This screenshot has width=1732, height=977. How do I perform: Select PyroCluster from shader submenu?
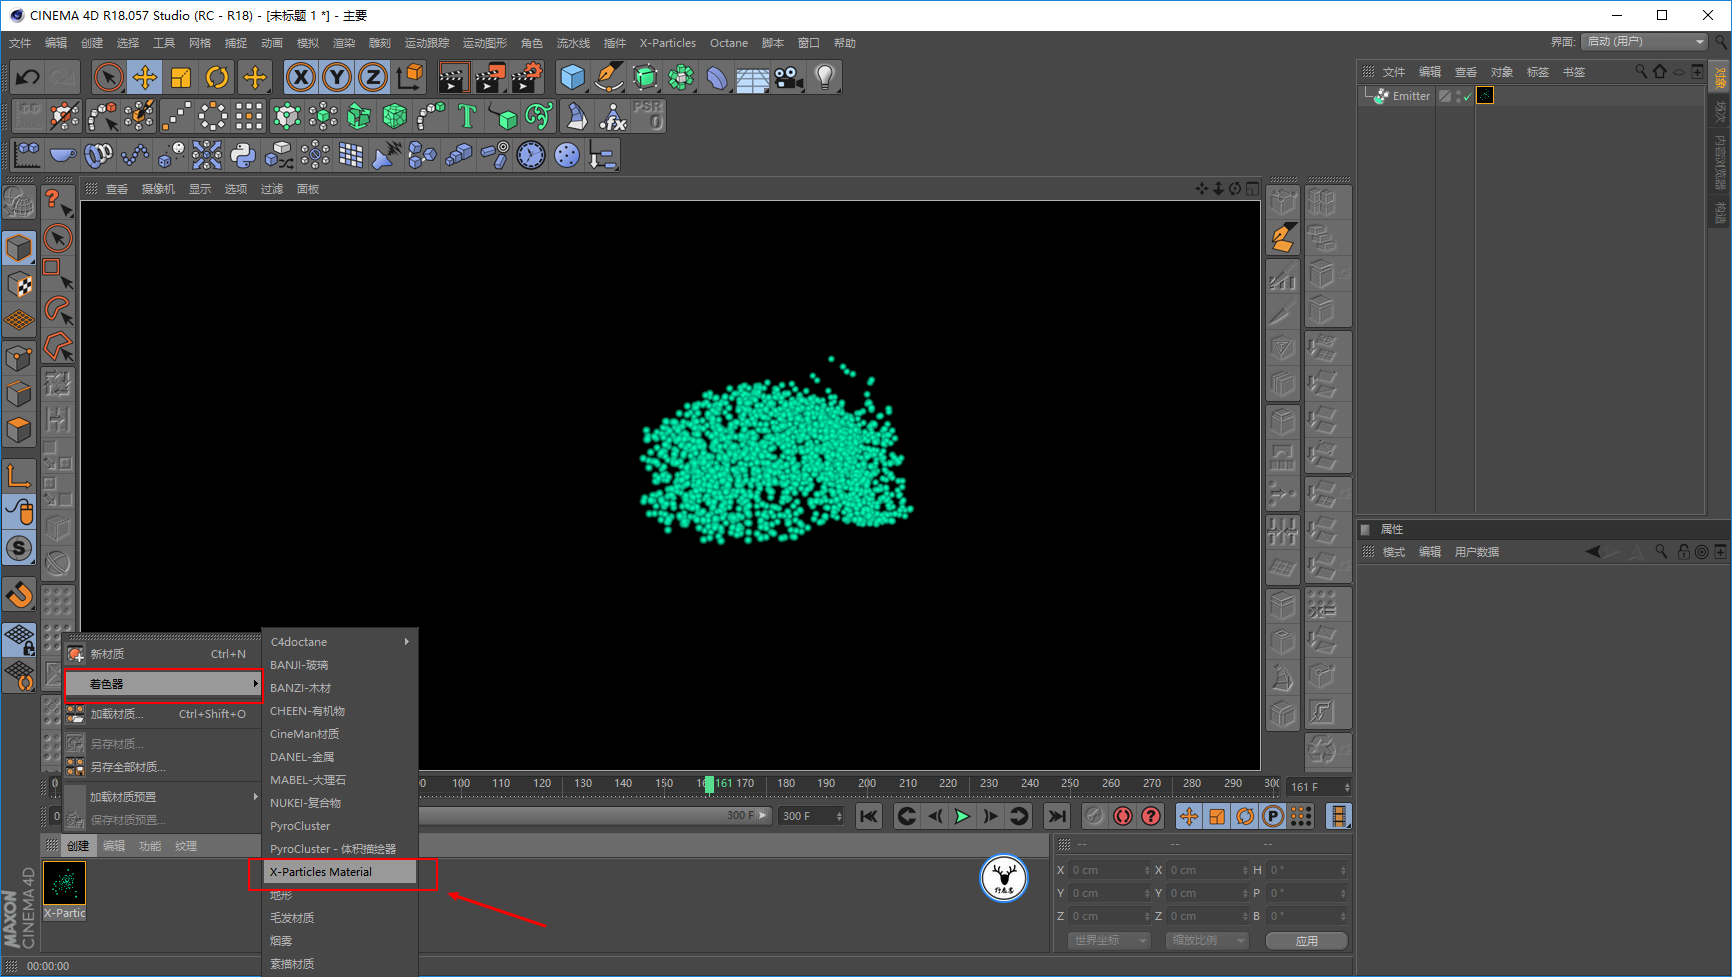(341, 826)
